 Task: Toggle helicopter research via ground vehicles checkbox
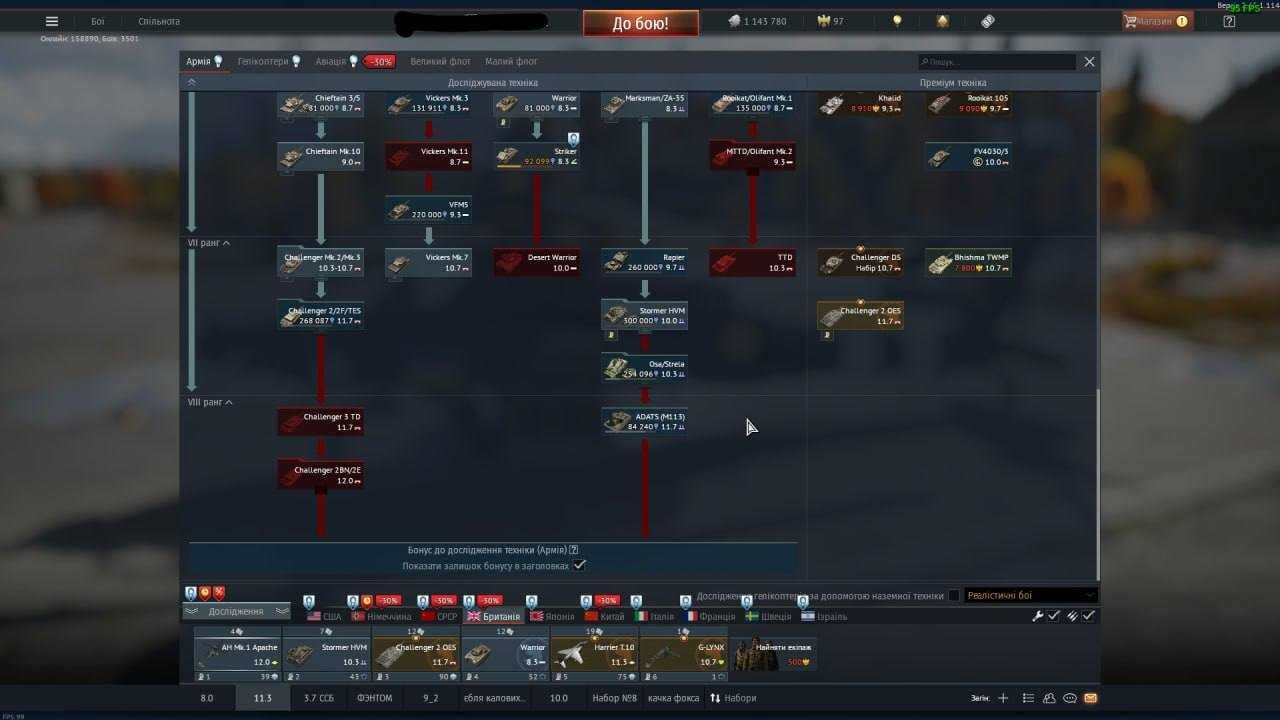[953, 595]
